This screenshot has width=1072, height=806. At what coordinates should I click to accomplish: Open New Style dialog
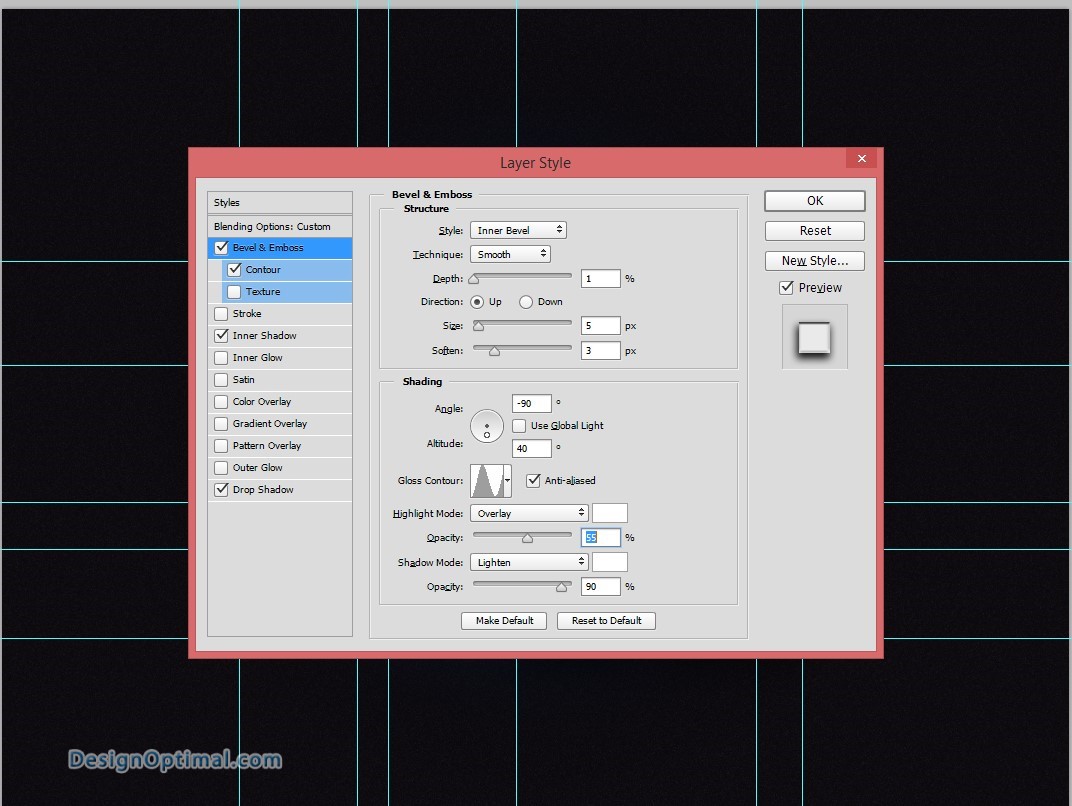point(814,261)
